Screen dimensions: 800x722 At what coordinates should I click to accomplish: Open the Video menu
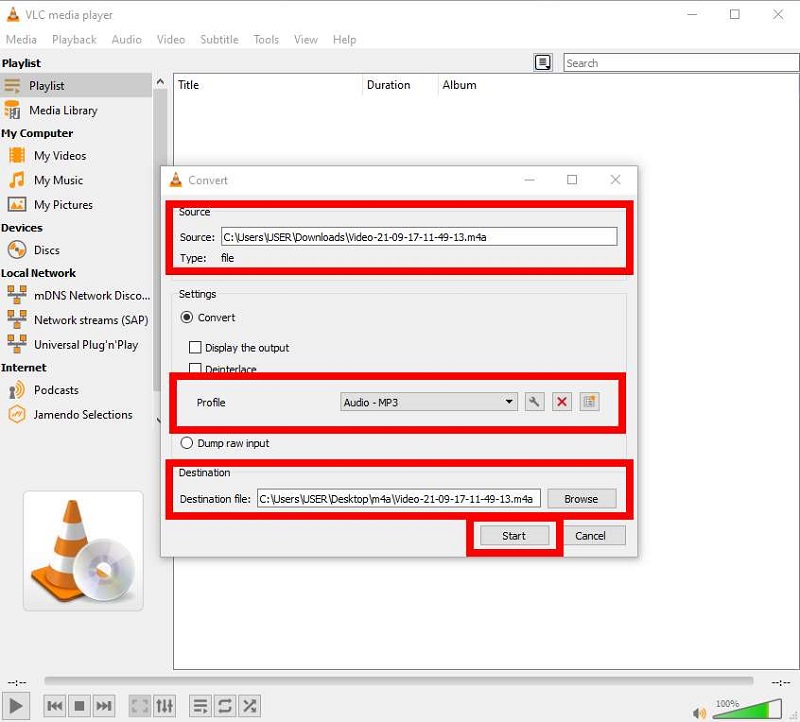pos(171,39)
